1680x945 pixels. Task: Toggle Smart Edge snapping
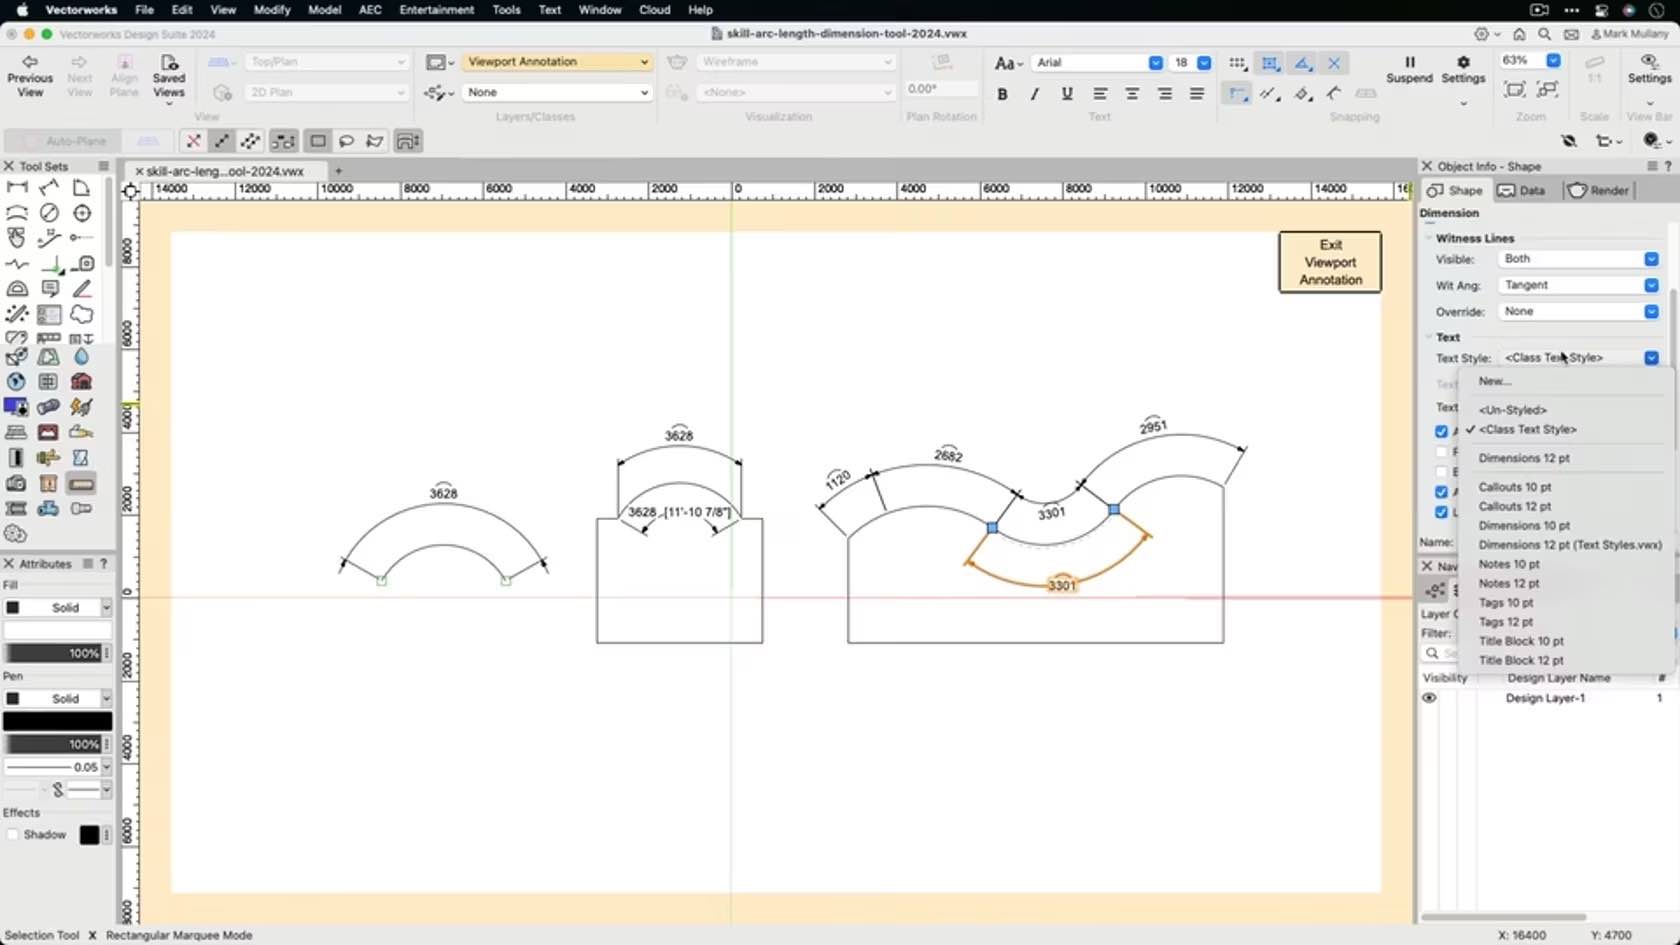pos(1270,94)
